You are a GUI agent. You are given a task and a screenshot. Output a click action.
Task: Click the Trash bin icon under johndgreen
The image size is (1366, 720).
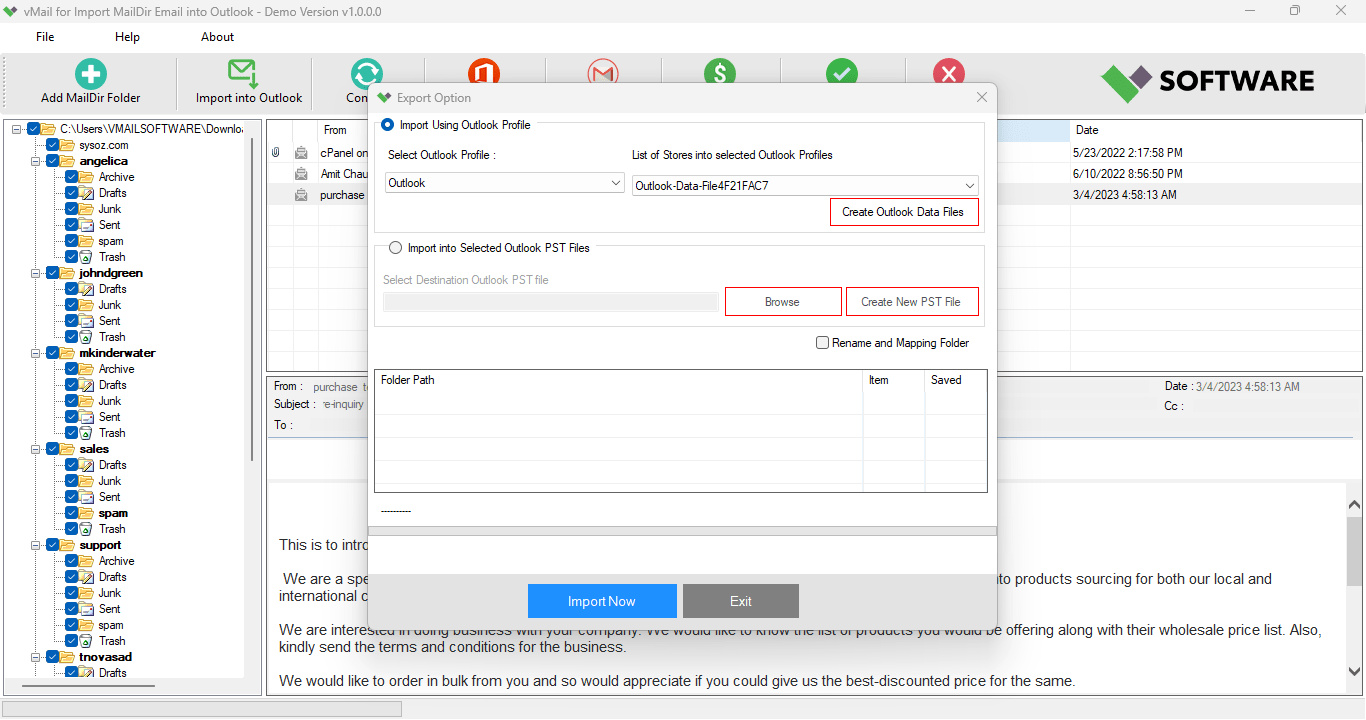point(87,337)
